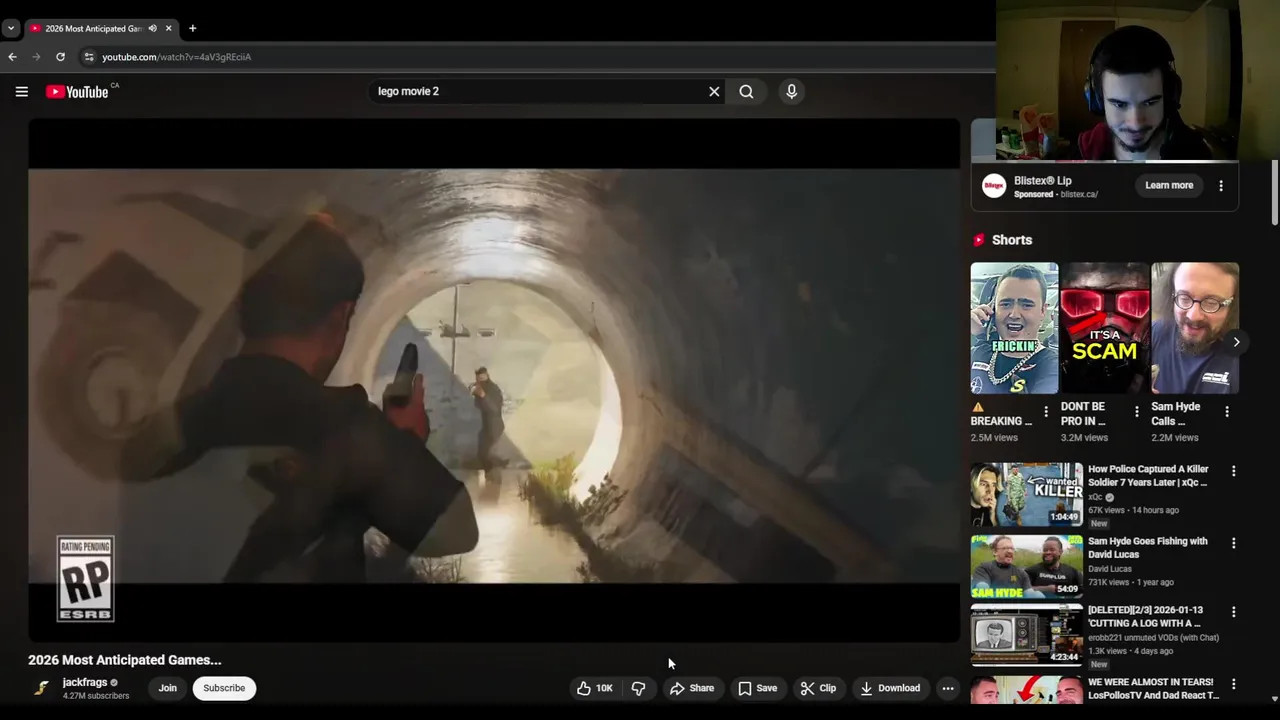
Task: Open the YouTube guide hamburger menu
Action: (x=21, y=91)
